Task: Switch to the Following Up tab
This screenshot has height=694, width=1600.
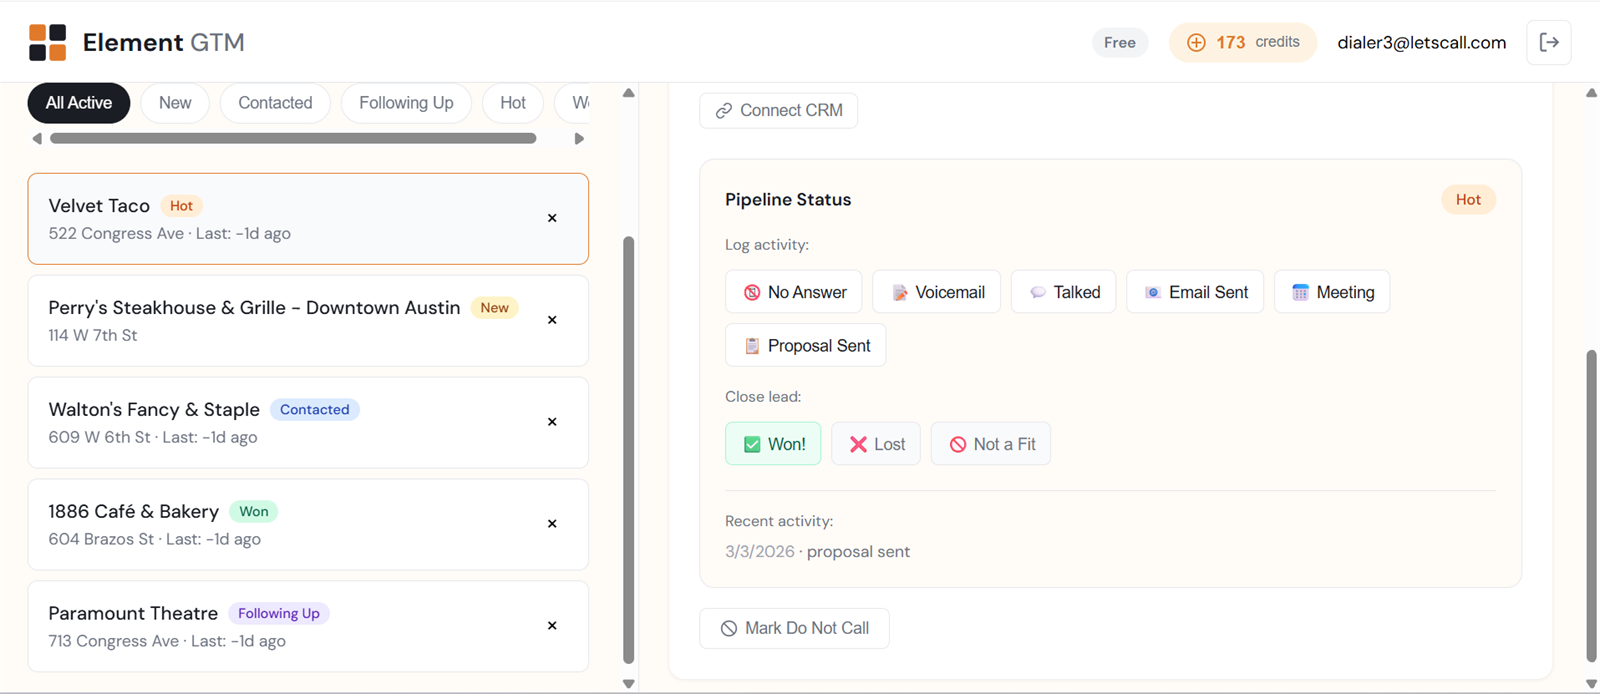Action: point(406,103)
